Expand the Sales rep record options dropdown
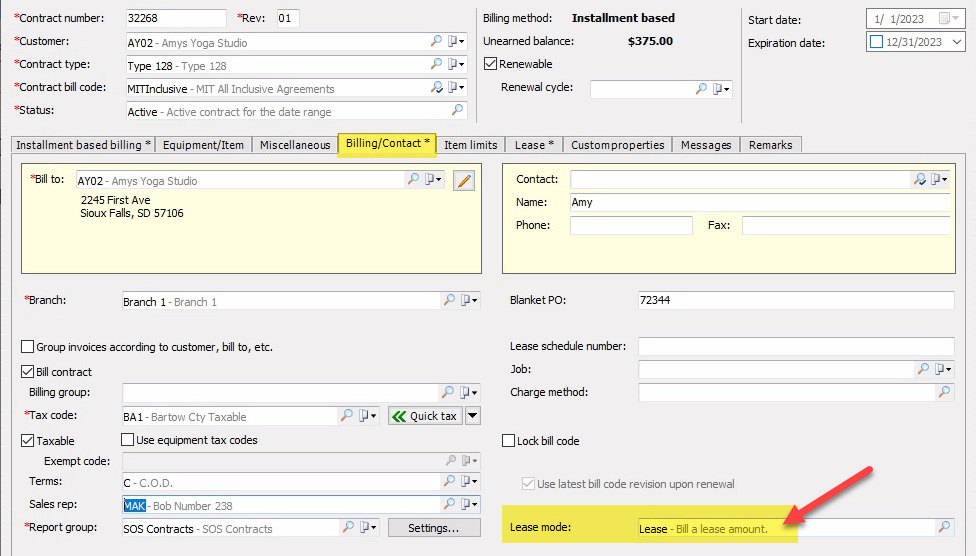 [469, 504]
